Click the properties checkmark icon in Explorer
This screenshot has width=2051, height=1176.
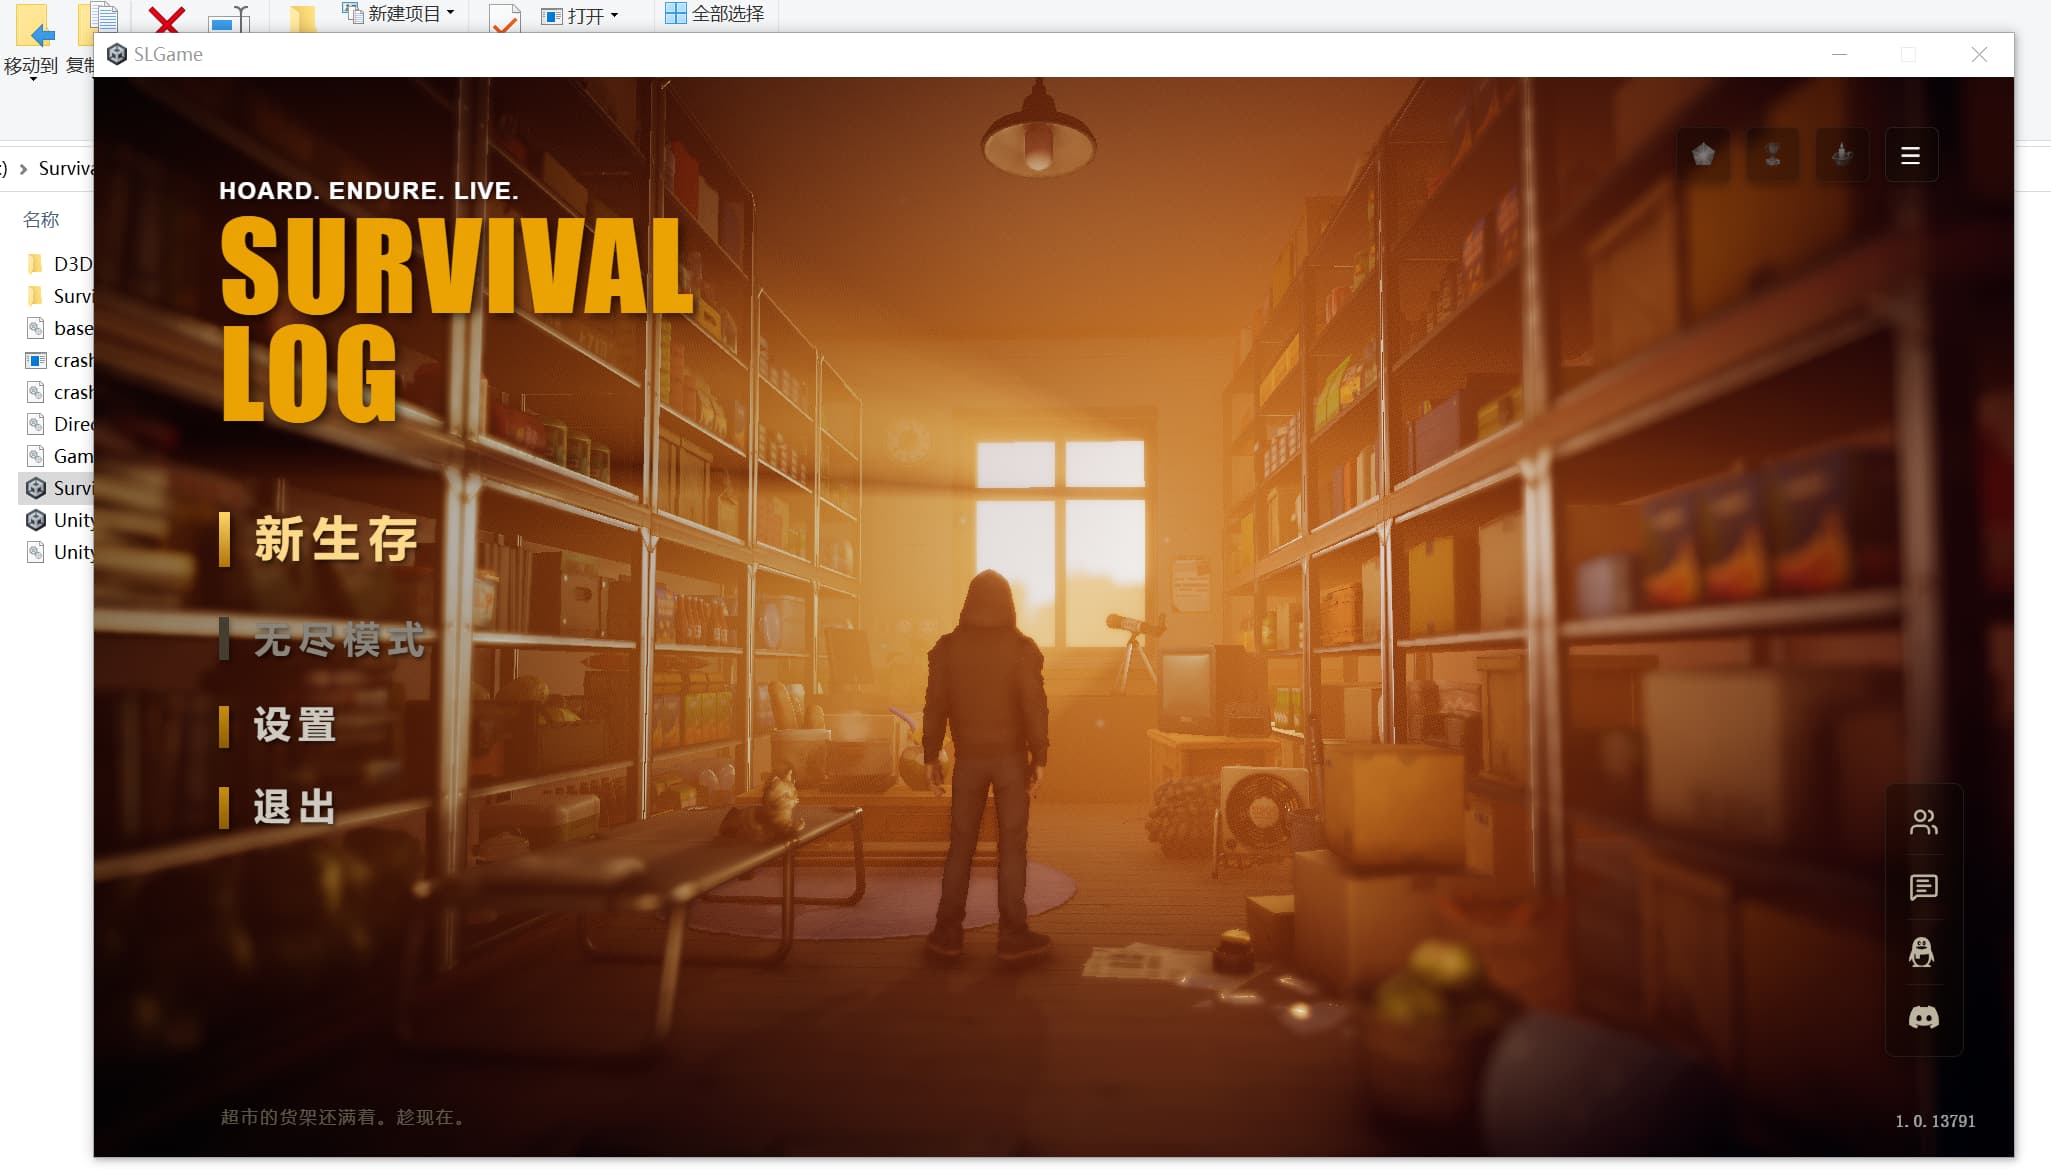click(505, 19)
